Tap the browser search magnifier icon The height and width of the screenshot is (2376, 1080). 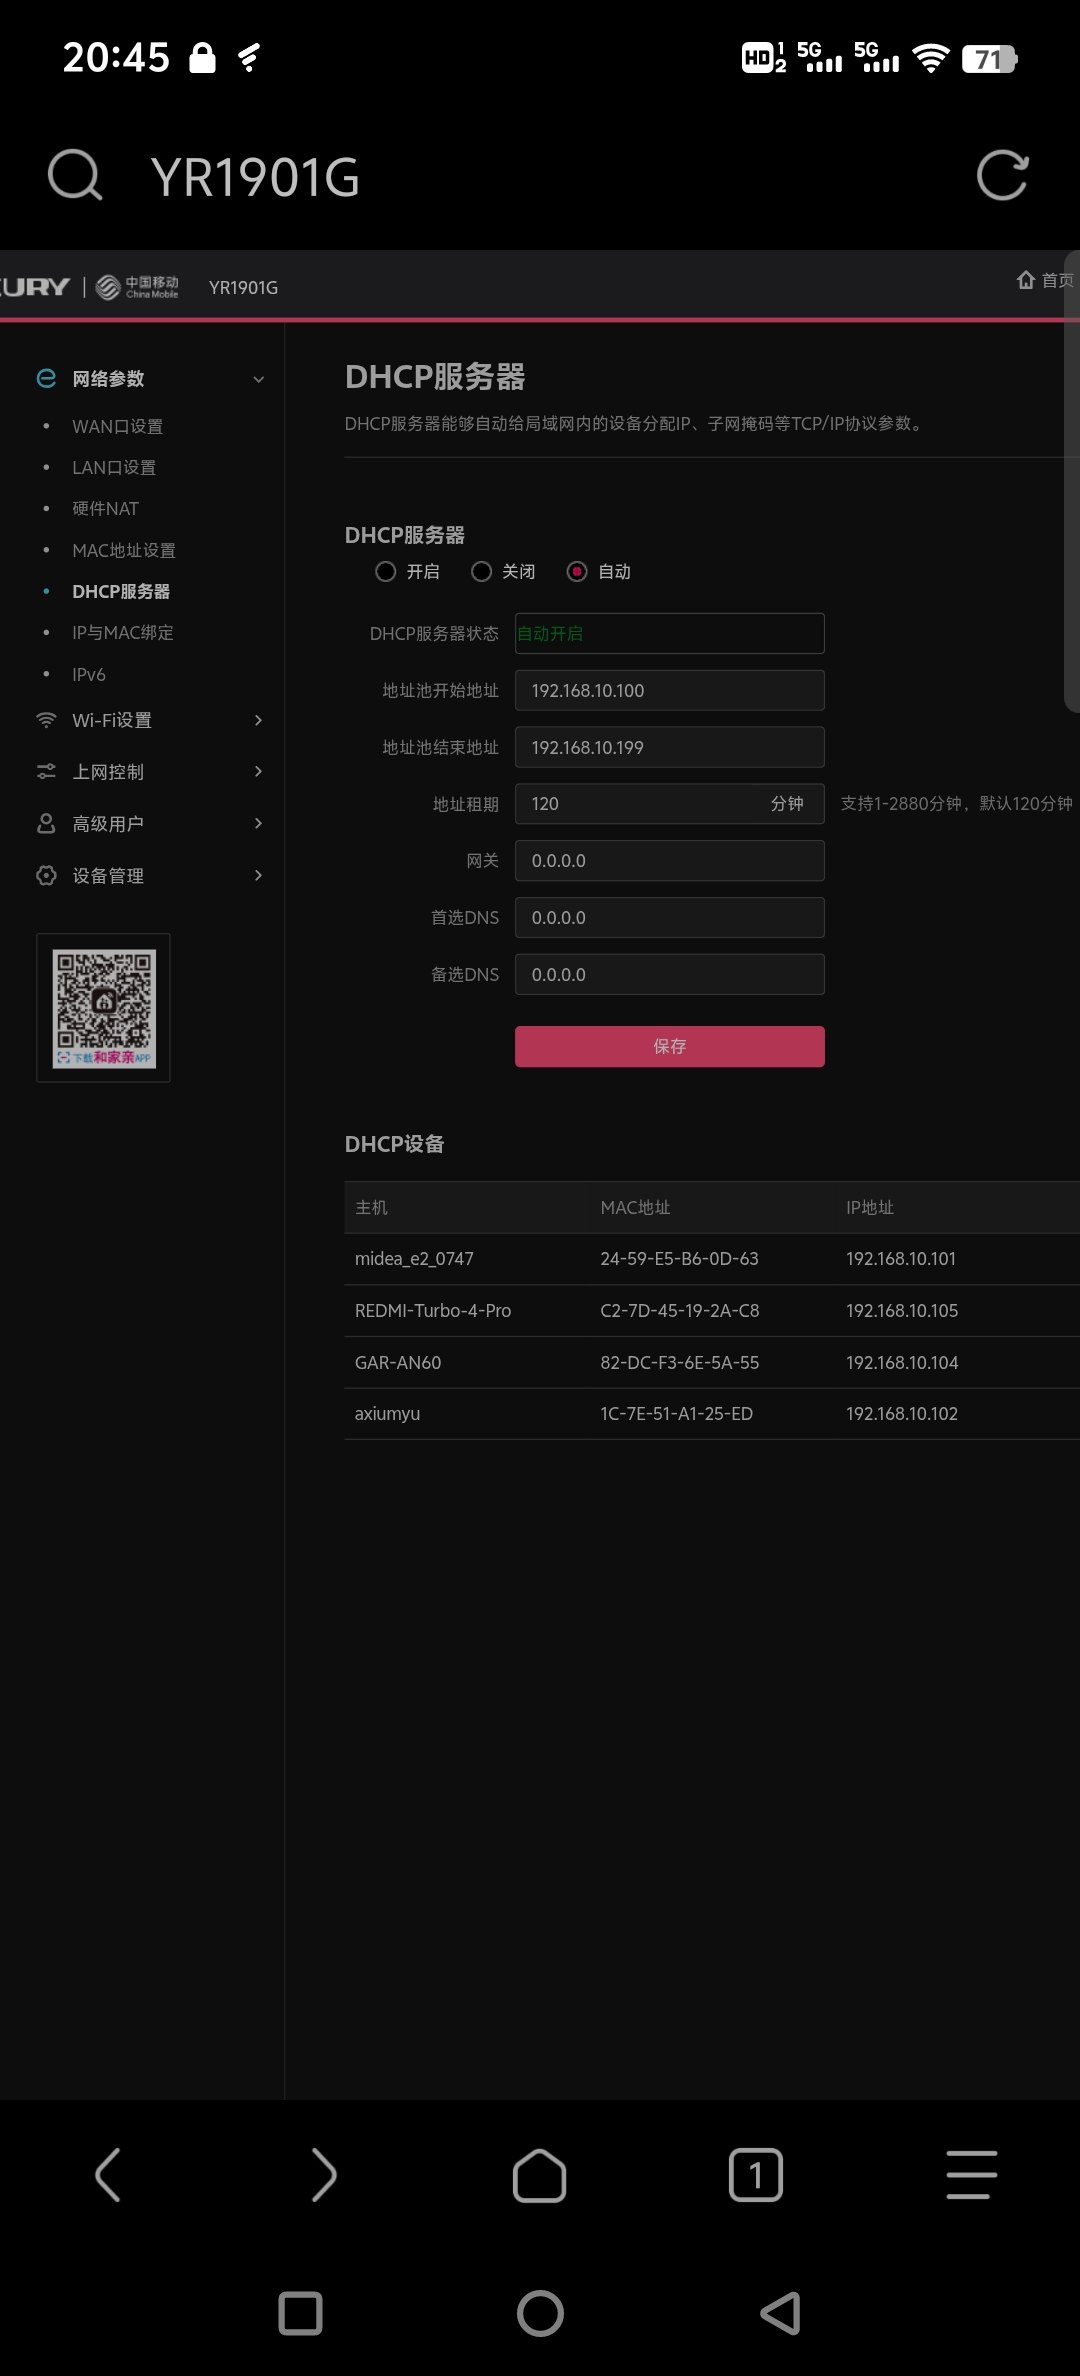[75, 176]
